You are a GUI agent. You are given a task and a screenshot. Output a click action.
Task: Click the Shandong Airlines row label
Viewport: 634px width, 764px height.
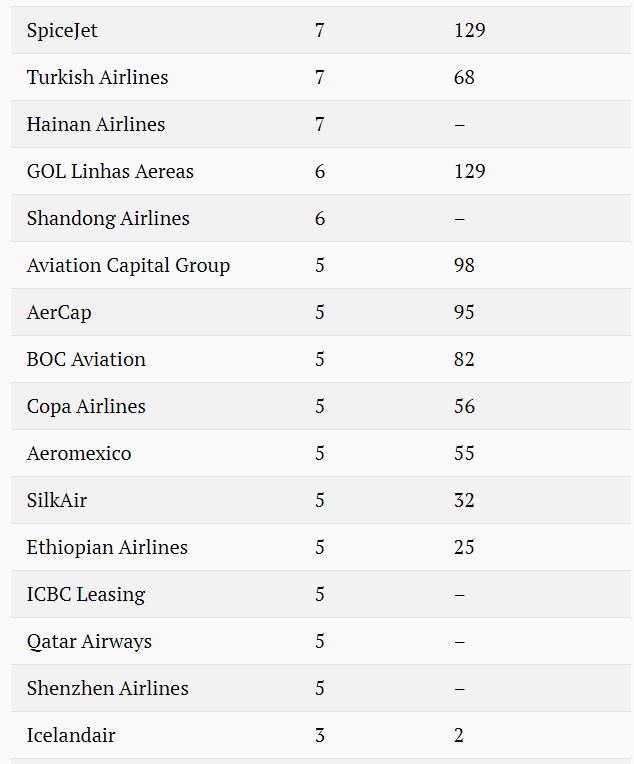pyautogui.click(x=108, y=219)
